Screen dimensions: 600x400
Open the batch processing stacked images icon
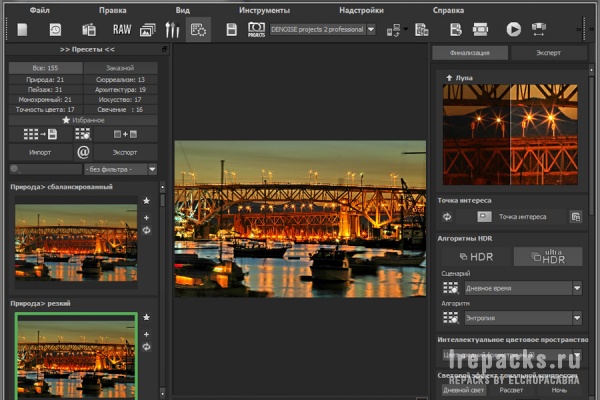(148, 29)
